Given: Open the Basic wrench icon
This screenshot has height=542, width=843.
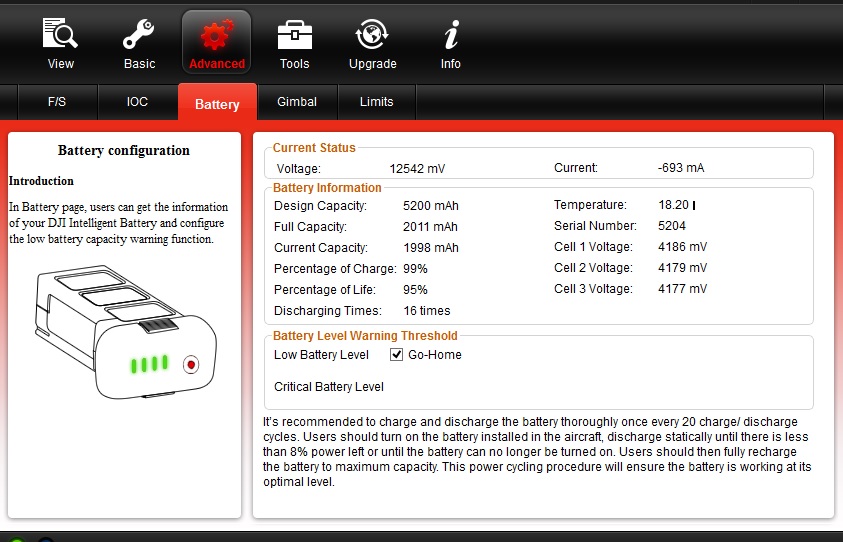Looking at the screenshot, I should pyautogui.click(x=139, y=37).
